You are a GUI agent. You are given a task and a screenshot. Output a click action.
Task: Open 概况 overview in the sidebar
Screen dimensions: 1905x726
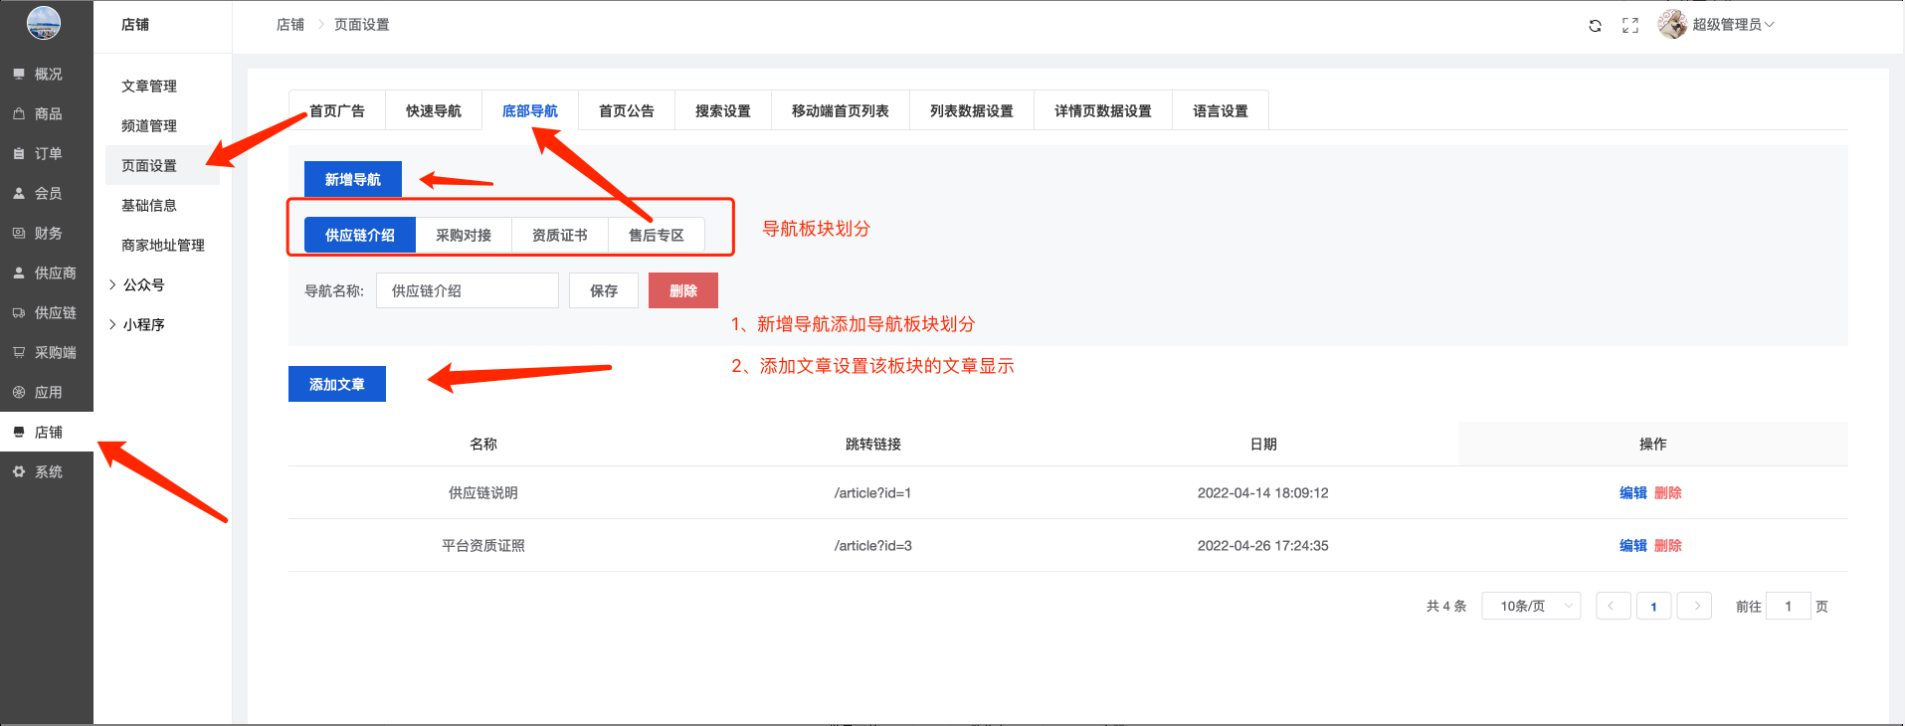click(47, 74)
